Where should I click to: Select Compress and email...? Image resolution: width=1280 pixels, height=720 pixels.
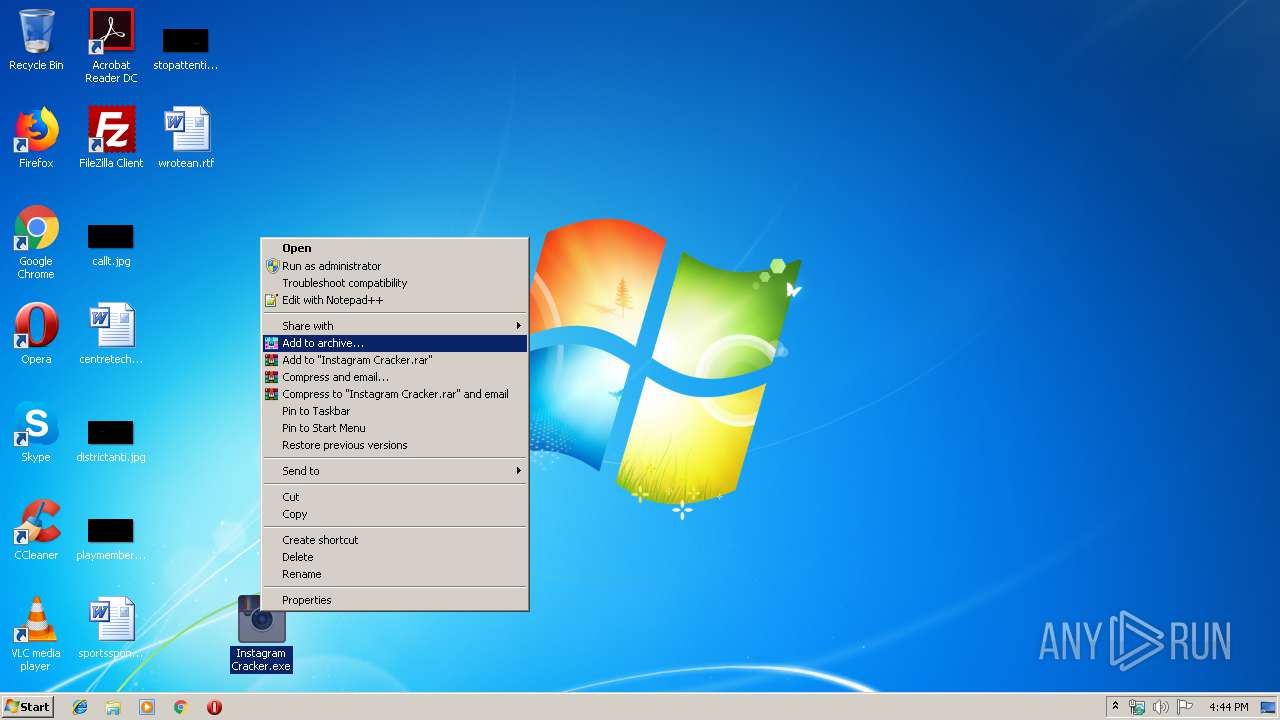pos(395,377)
